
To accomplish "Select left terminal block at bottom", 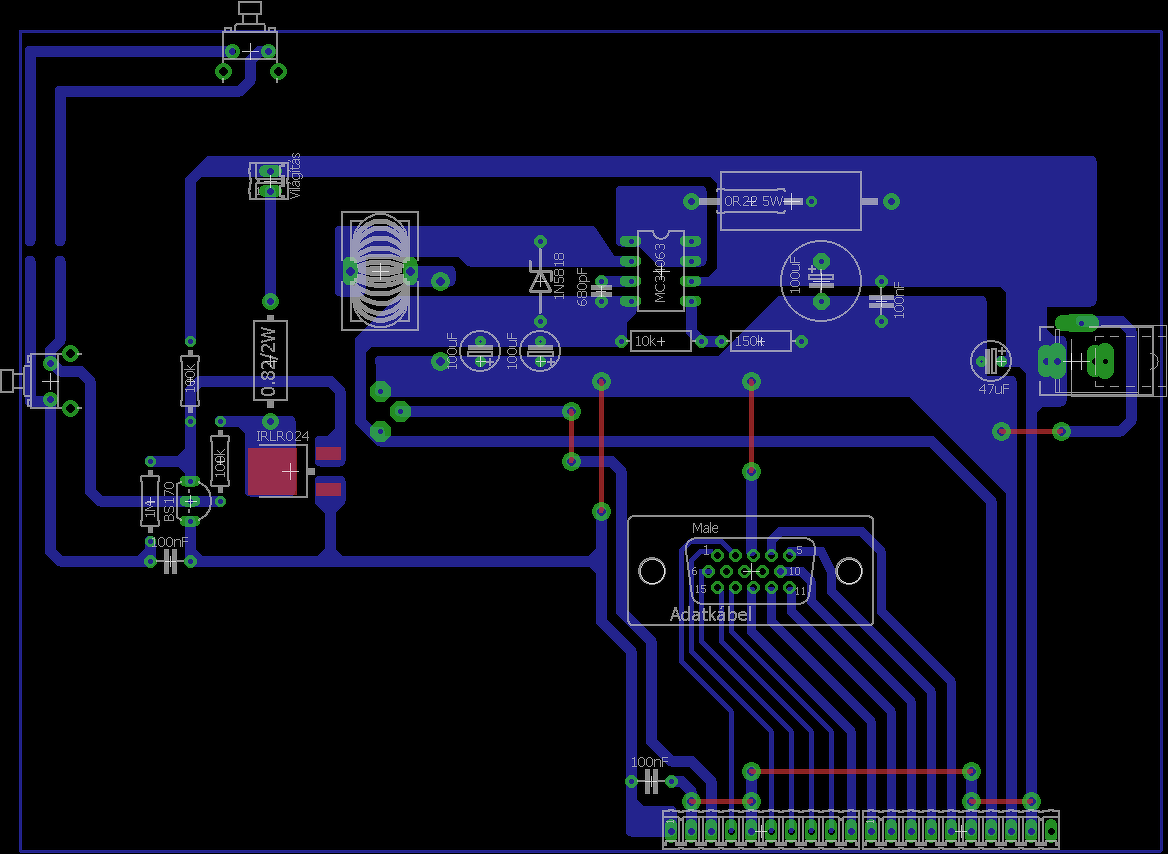I will click(x=761, y=829).
